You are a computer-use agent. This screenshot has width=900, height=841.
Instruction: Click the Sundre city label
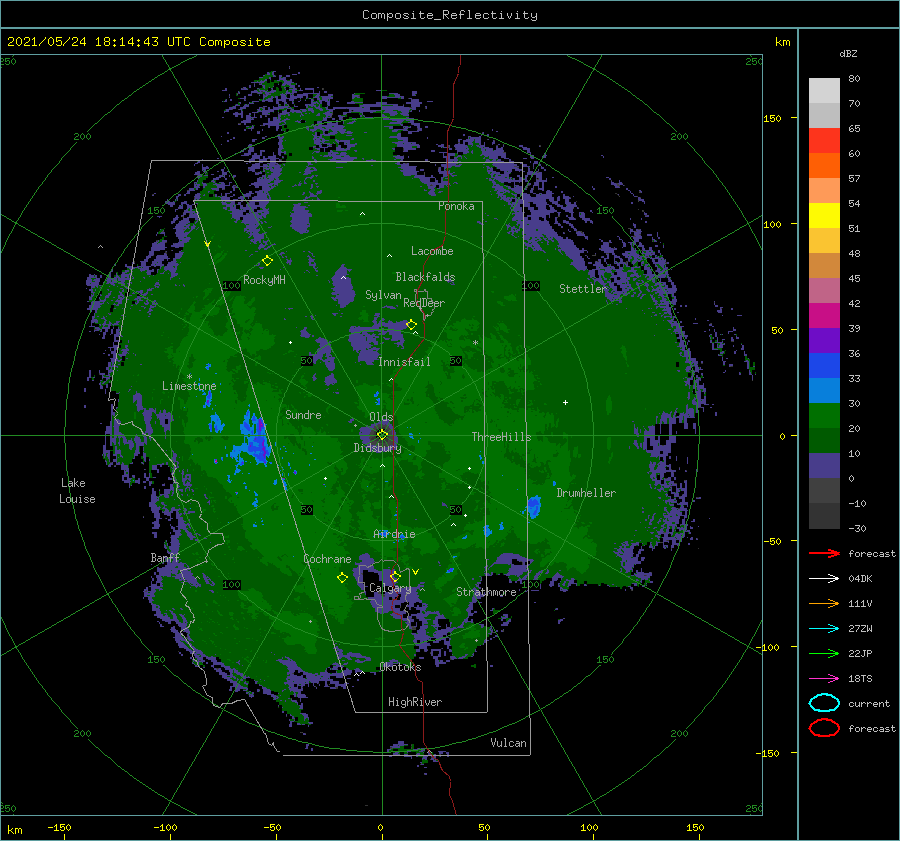[303, 414]
